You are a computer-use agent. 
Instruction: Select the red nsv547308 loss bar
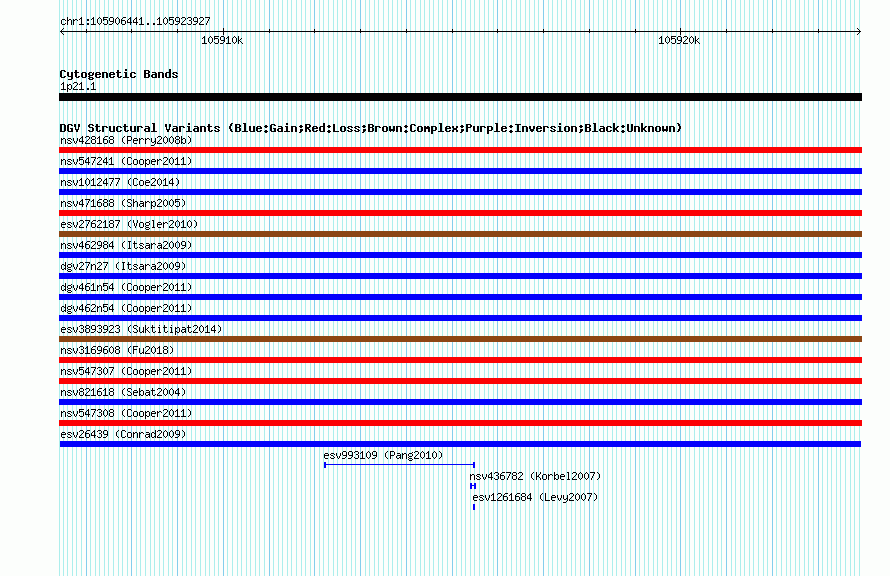click(x=460, y=423)
